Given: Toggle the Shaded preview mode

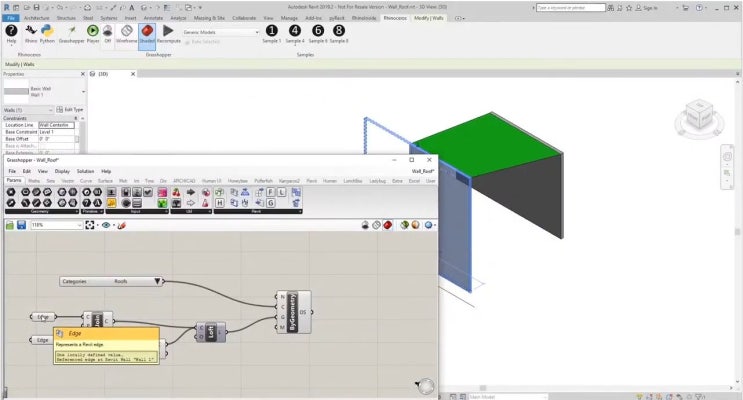Looking at the screenshot, I should pyautogui.click(x=147, y=34).
